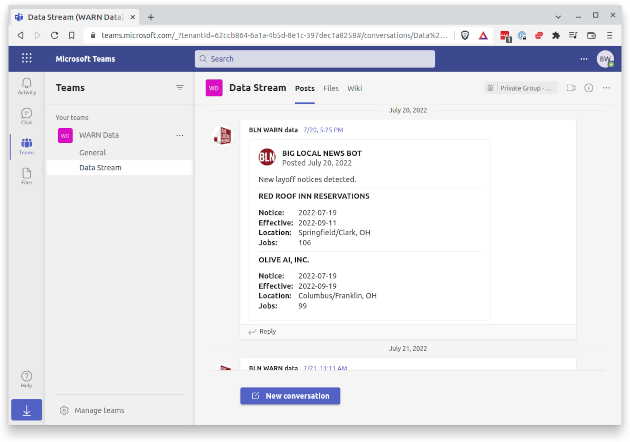The height and width of the screenshot is (442, 630).
Task: Open the browser tab list chevron
Action: click(x=558, y=17)
